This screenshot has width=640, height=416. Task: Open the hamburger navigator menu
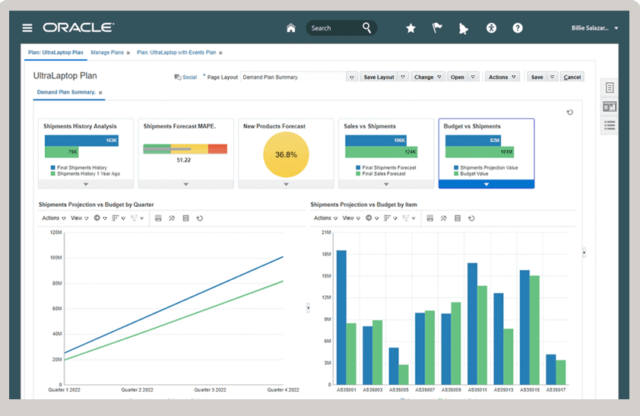[x=27, y=28]
